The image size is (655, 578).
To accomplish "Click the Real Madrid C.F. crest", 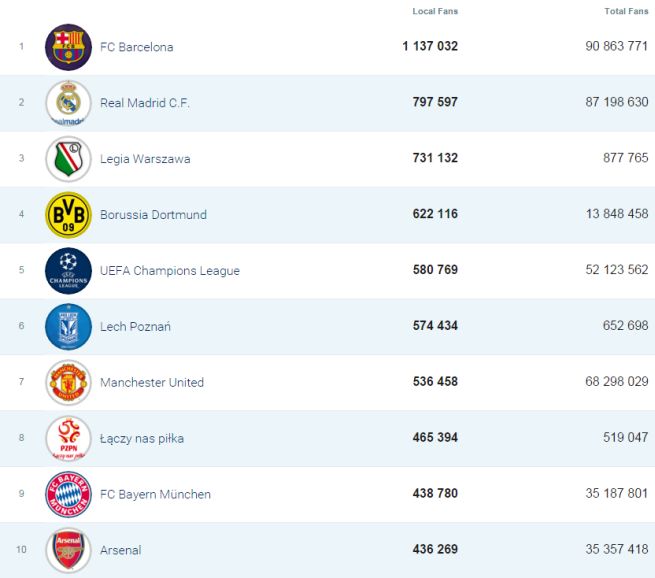I will click(x=68, y=103).
